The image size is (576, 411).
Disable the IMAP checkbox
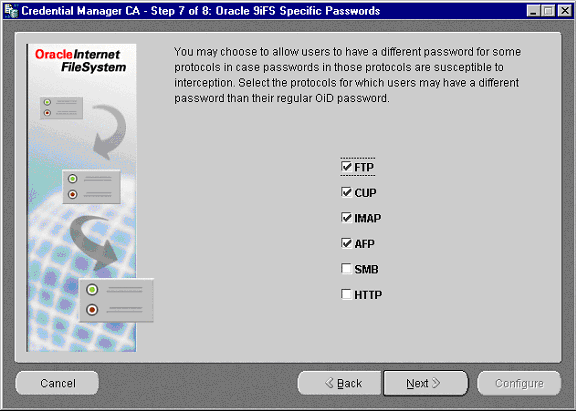(346, 218)
